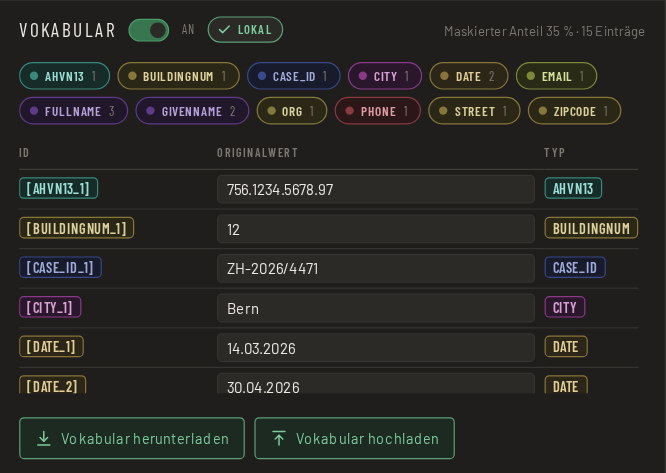This screenshot has height=473, width=666.
Task: Select the PHONE filter chip
Action: tap(378, 111)
